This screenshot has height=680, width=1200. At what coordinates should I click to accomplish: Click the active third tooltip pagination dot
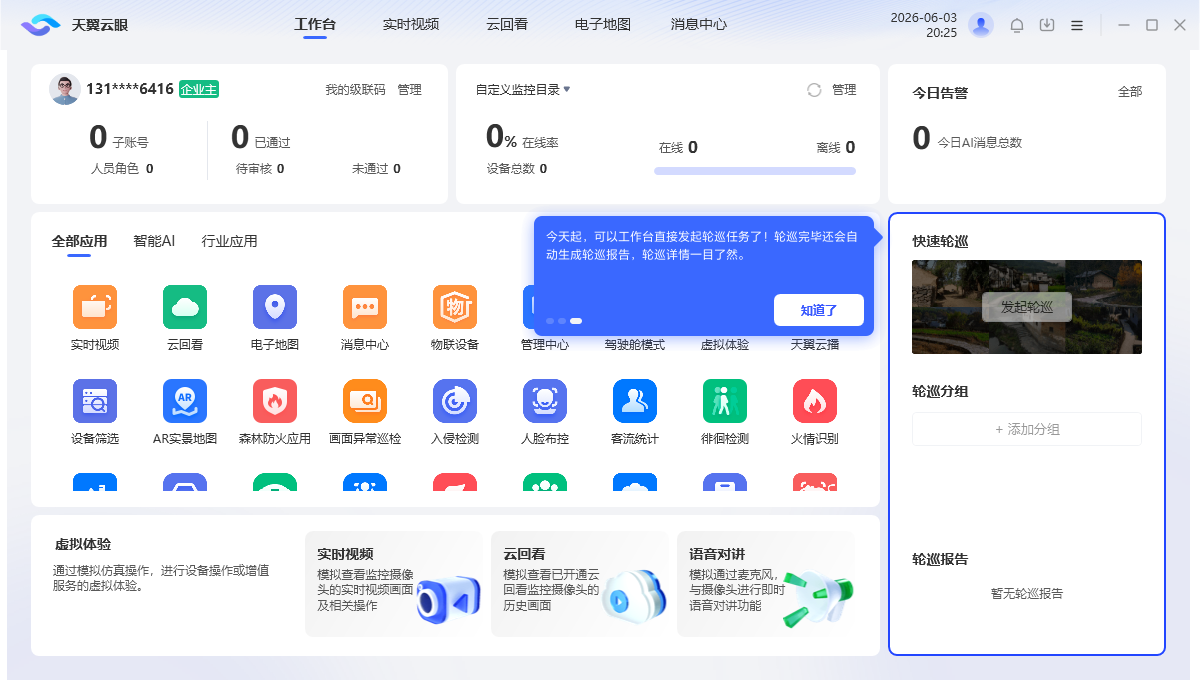tap(576, 321)
